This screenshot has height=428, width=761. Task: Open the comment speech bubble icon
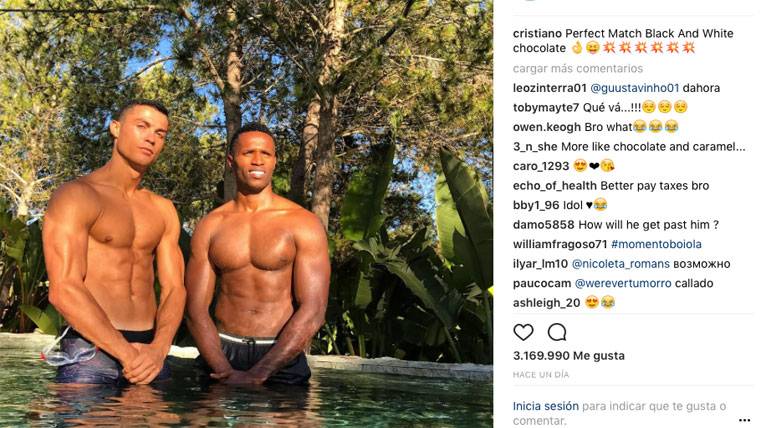pos(557,332)
